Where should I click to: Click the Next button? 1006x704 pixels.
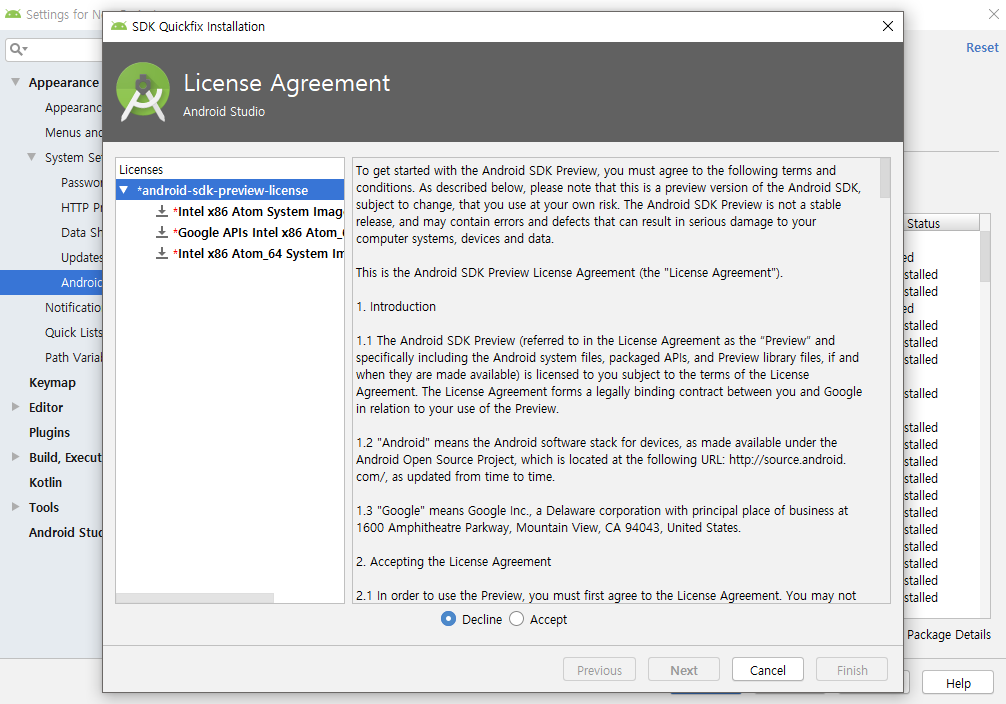[x=683, y=669]
